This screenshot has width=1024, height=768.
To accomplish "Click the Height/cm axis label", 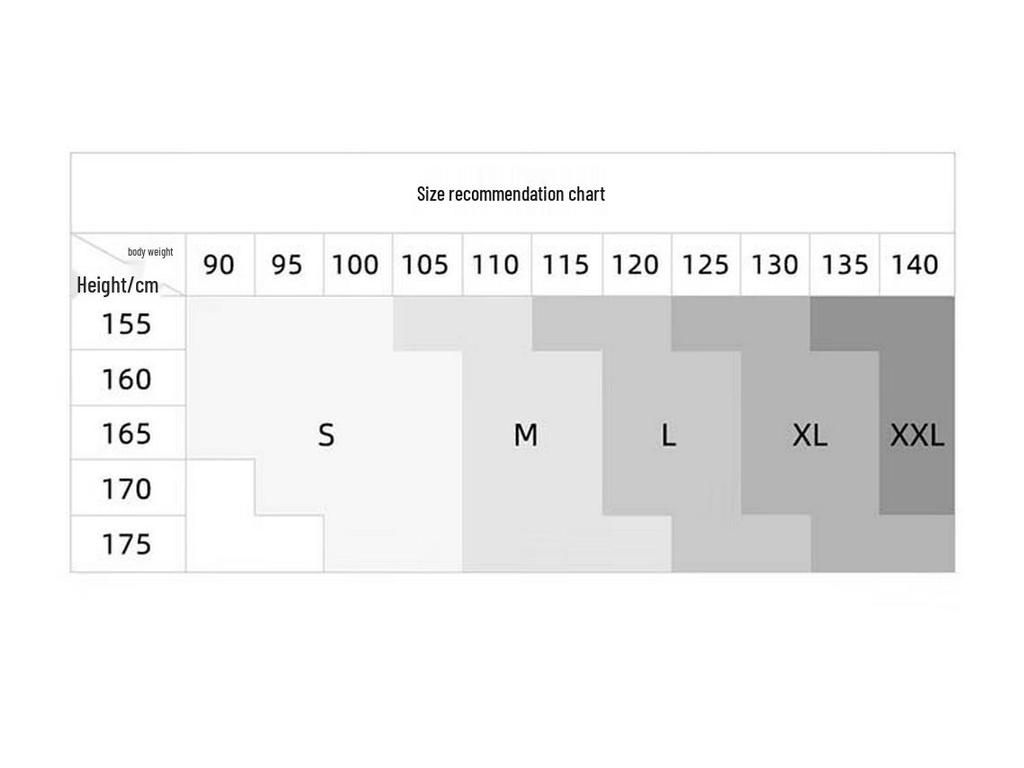I will pyautogui.click(x=118, y=285).
